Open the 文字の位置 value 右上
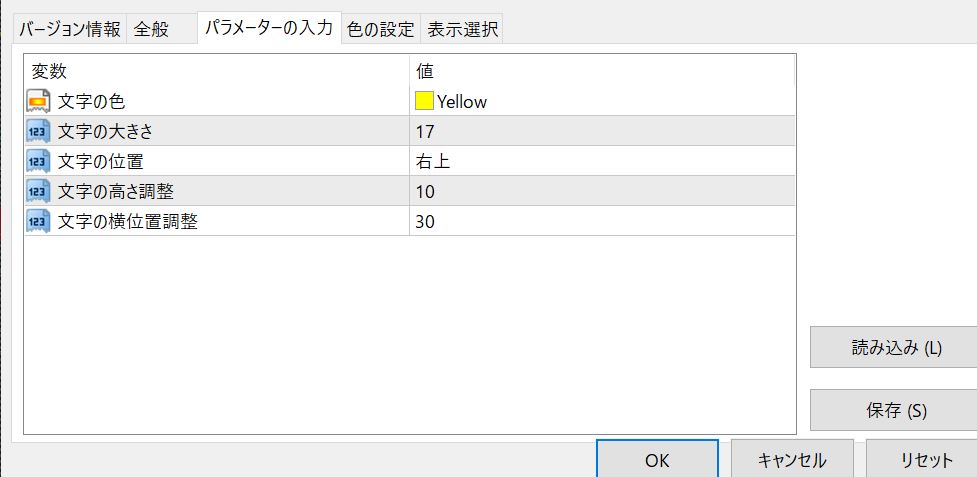 [x=600, y=161]
